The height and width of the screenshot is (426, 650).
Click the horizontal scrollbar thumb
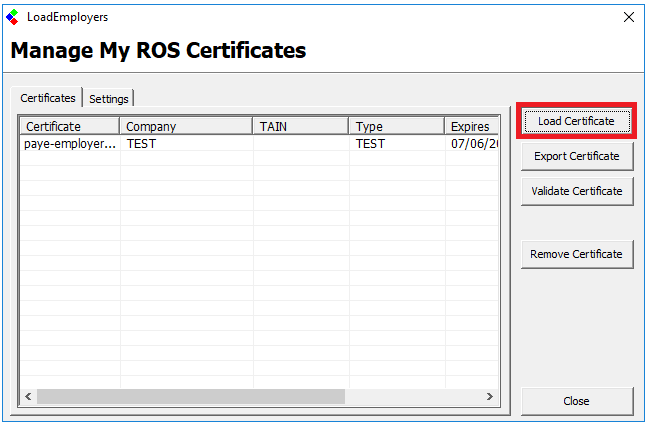[190, 397]
